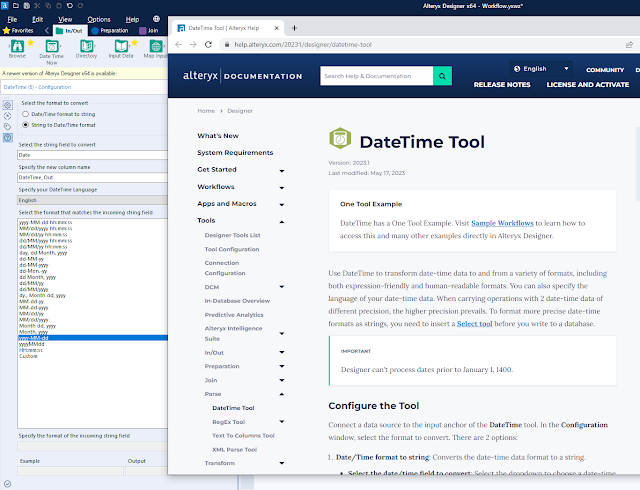Open the string field to convert dropdown

coord(92,155)
